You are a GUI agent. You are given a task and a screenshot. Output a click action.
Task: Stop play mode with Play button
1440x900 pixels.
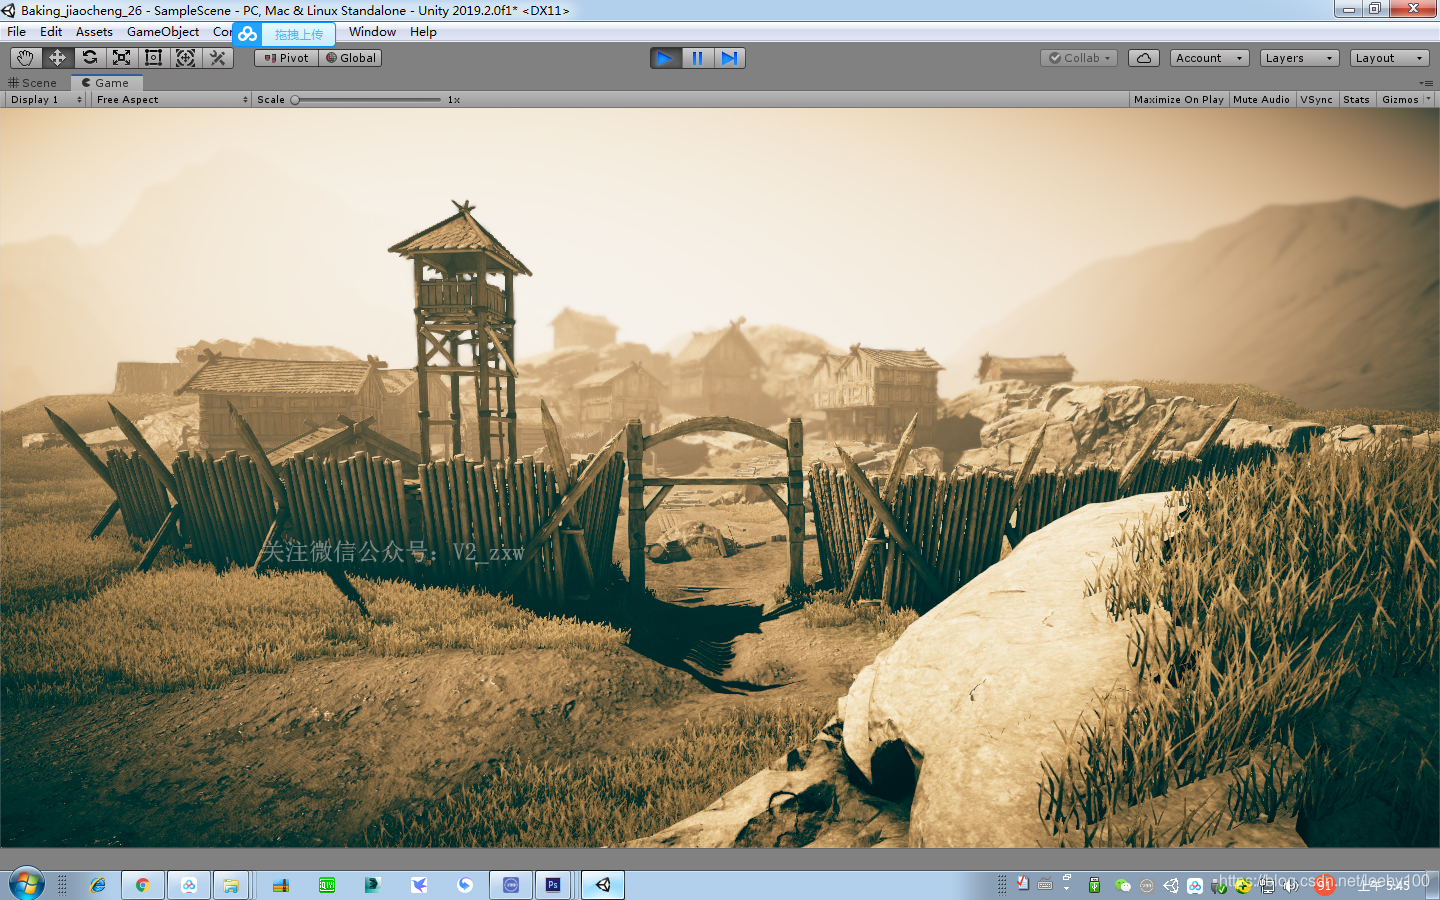coord(665,58)
